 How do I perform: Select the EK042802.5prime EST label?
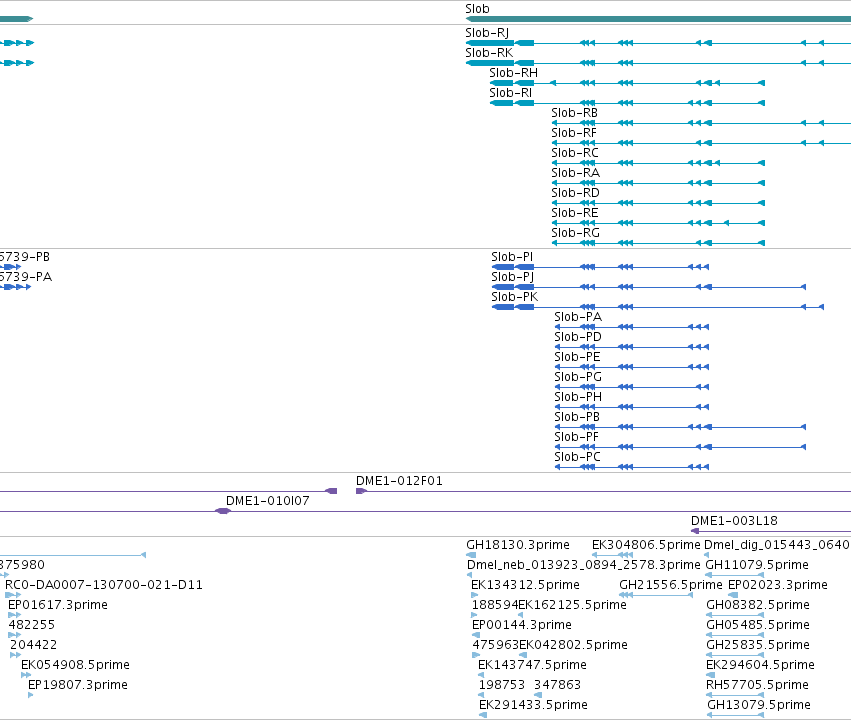574,646
